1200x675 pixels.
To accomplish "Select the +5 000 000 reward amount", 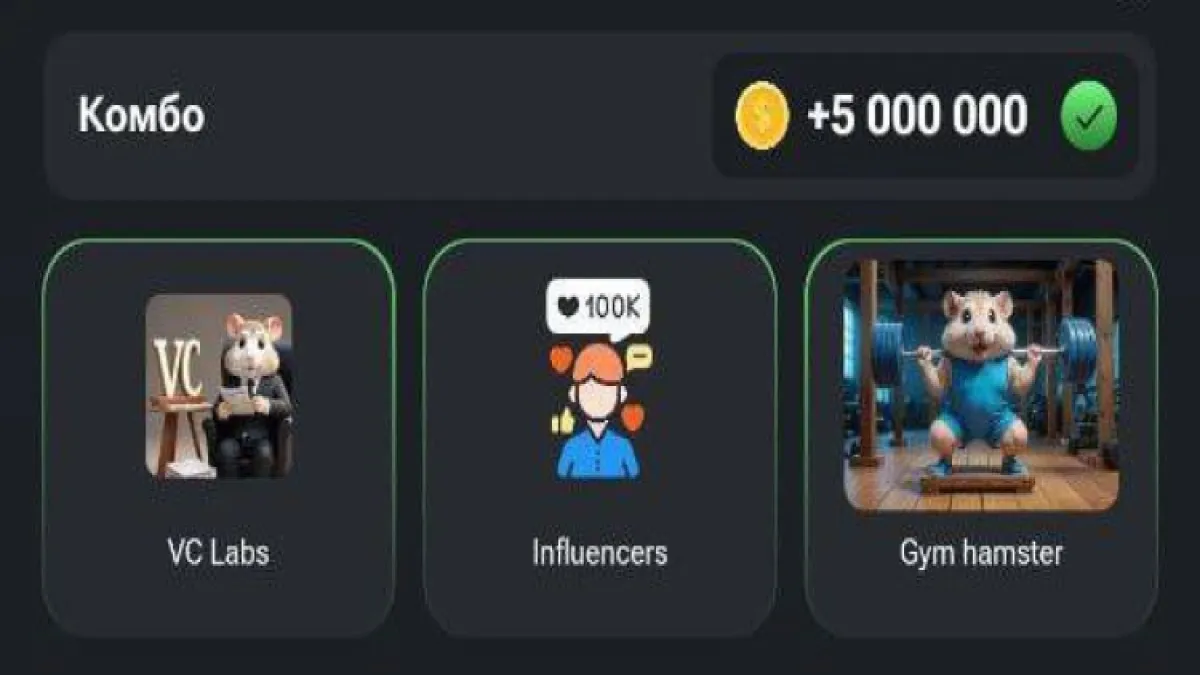I will 917,116.
